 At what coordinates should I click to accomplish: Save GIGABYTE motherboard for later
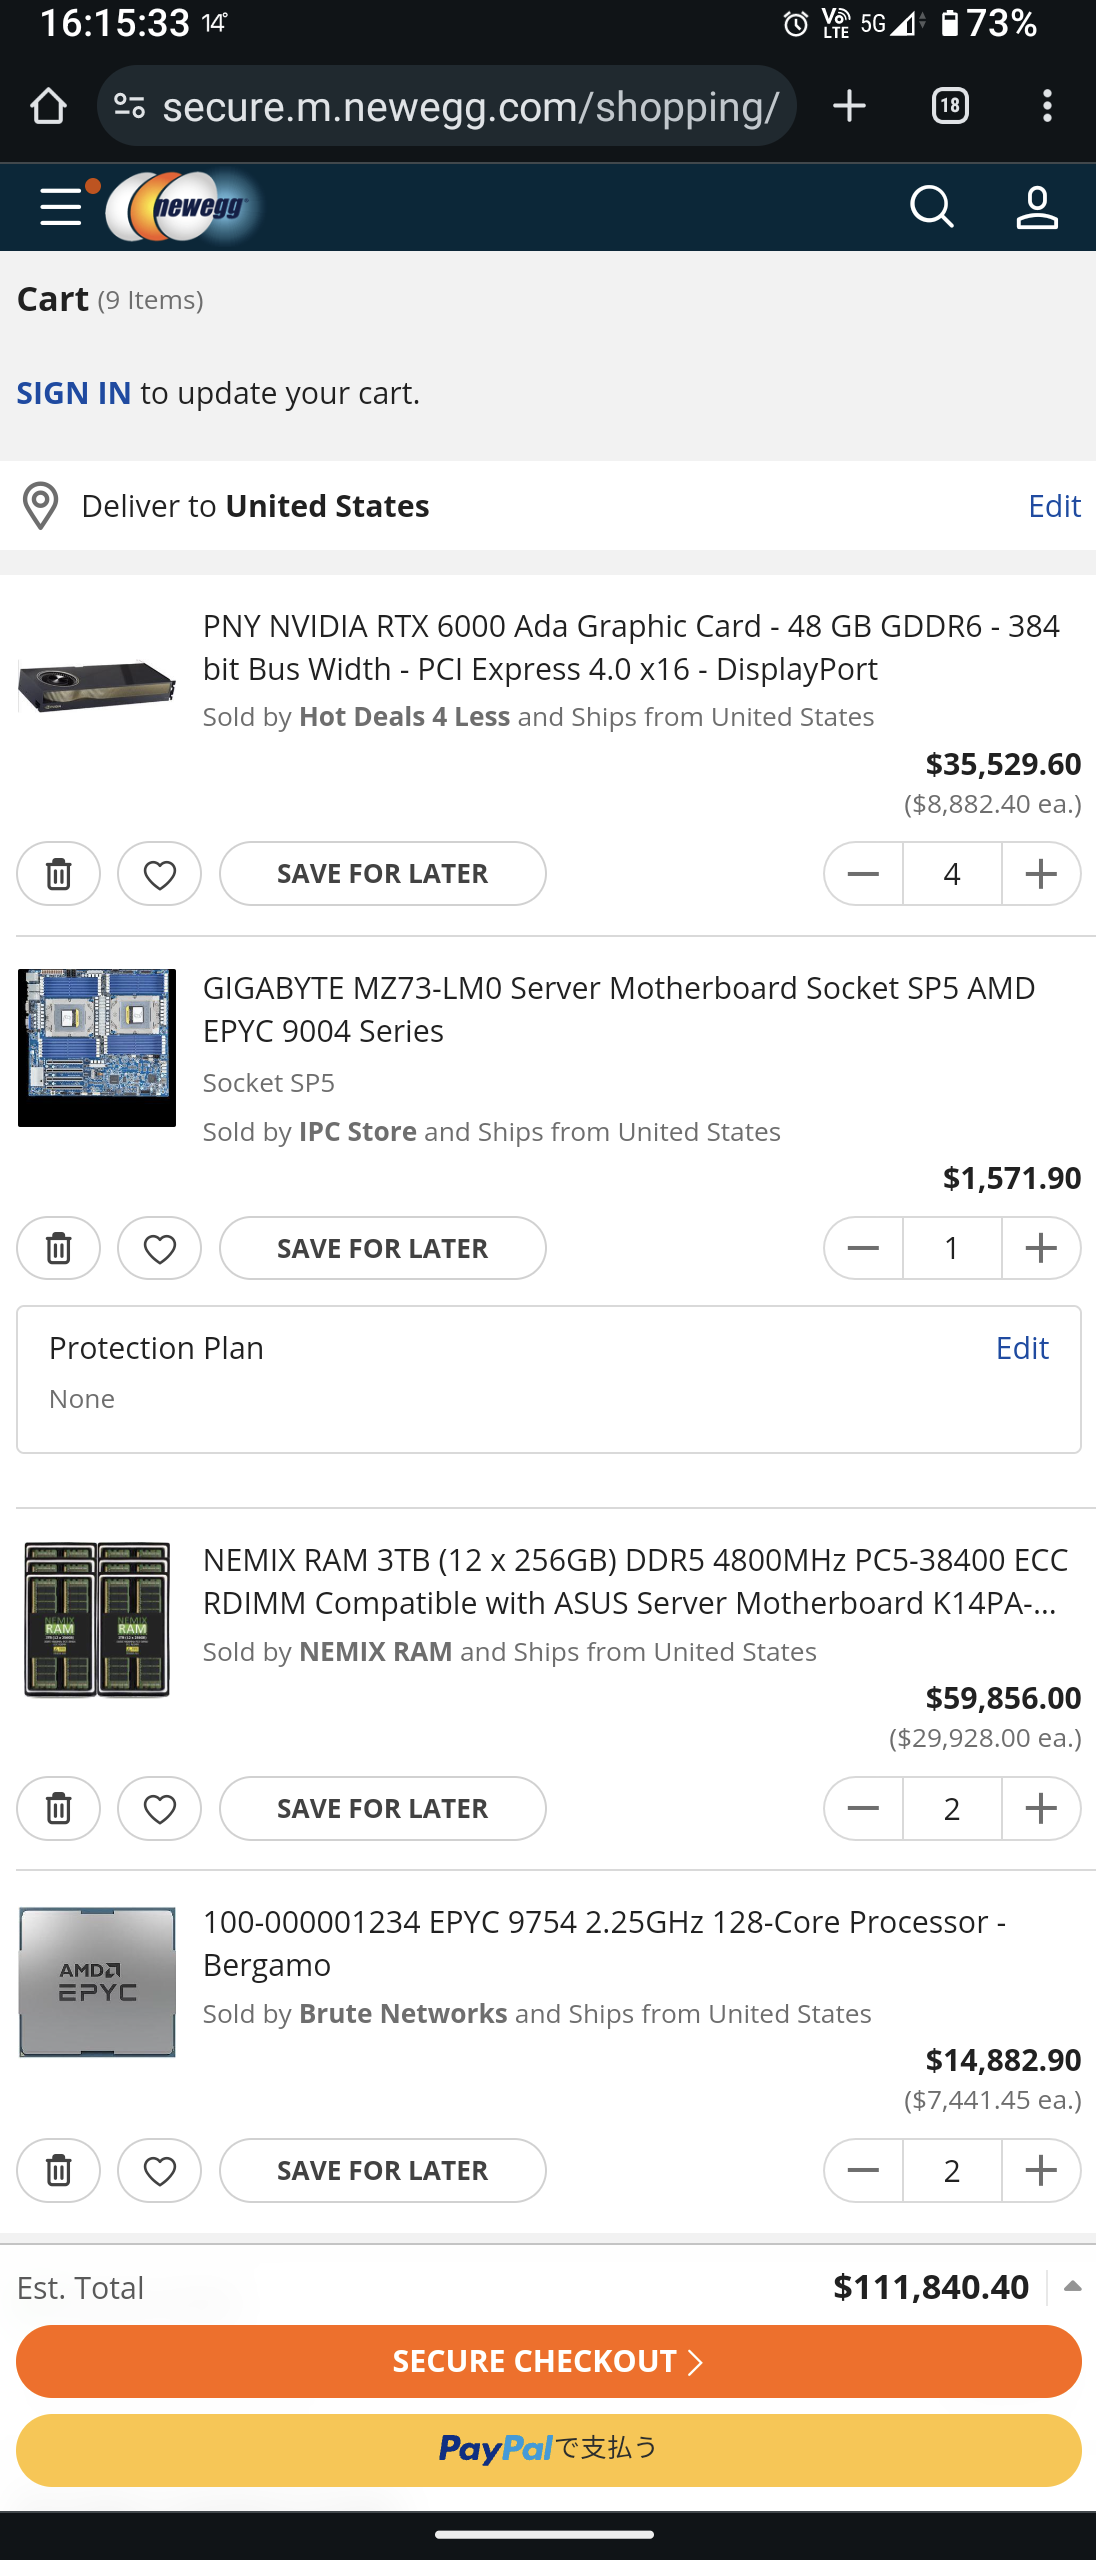[x=382, y=1248]
